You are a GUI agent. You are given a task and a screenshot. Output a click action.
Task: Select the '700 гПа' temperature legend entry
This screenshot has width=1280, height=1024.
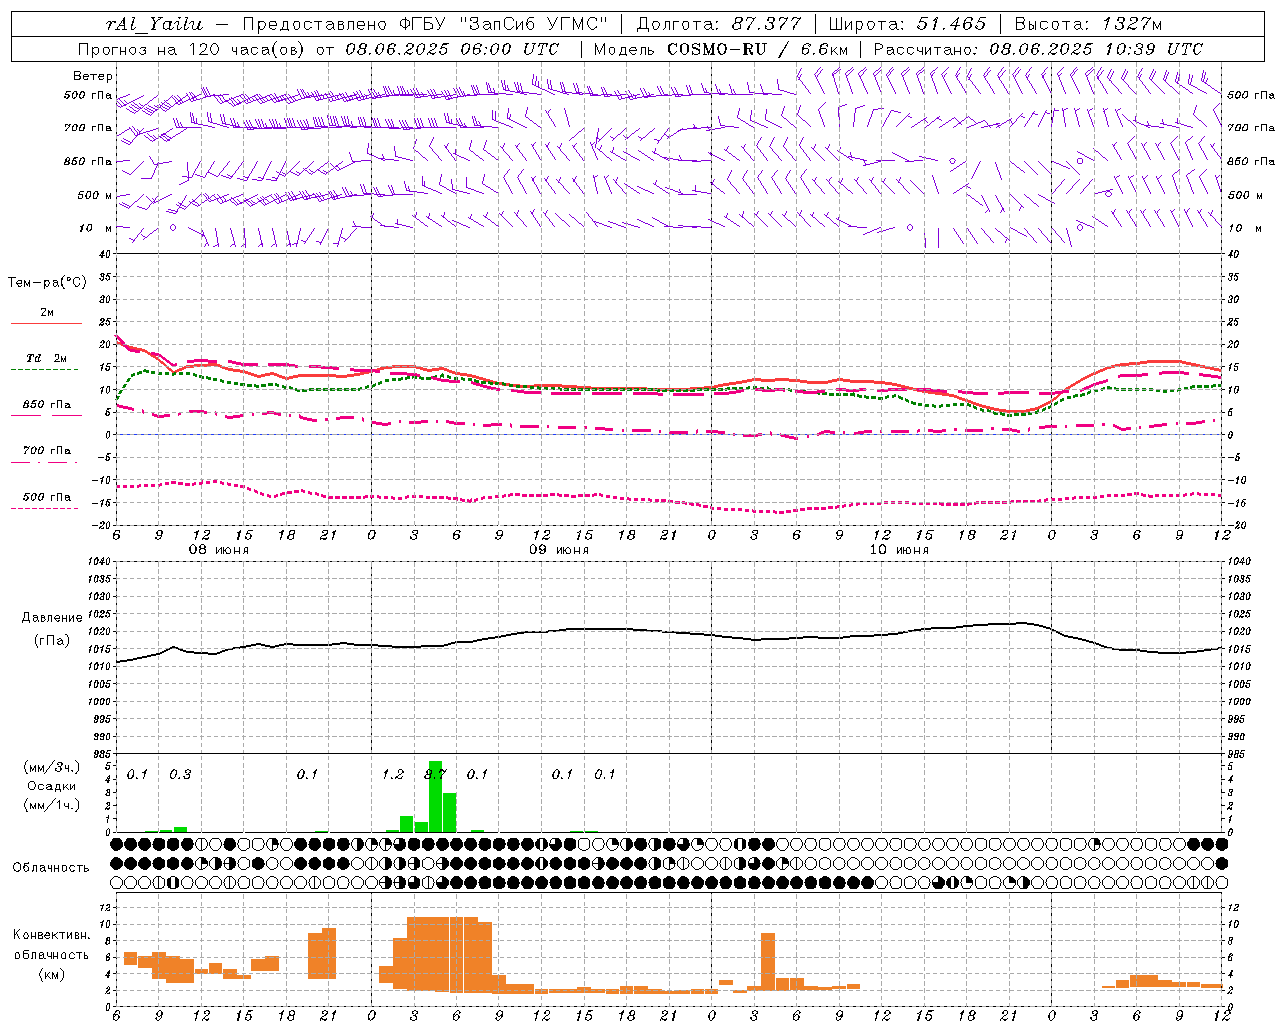click(46, 451)
